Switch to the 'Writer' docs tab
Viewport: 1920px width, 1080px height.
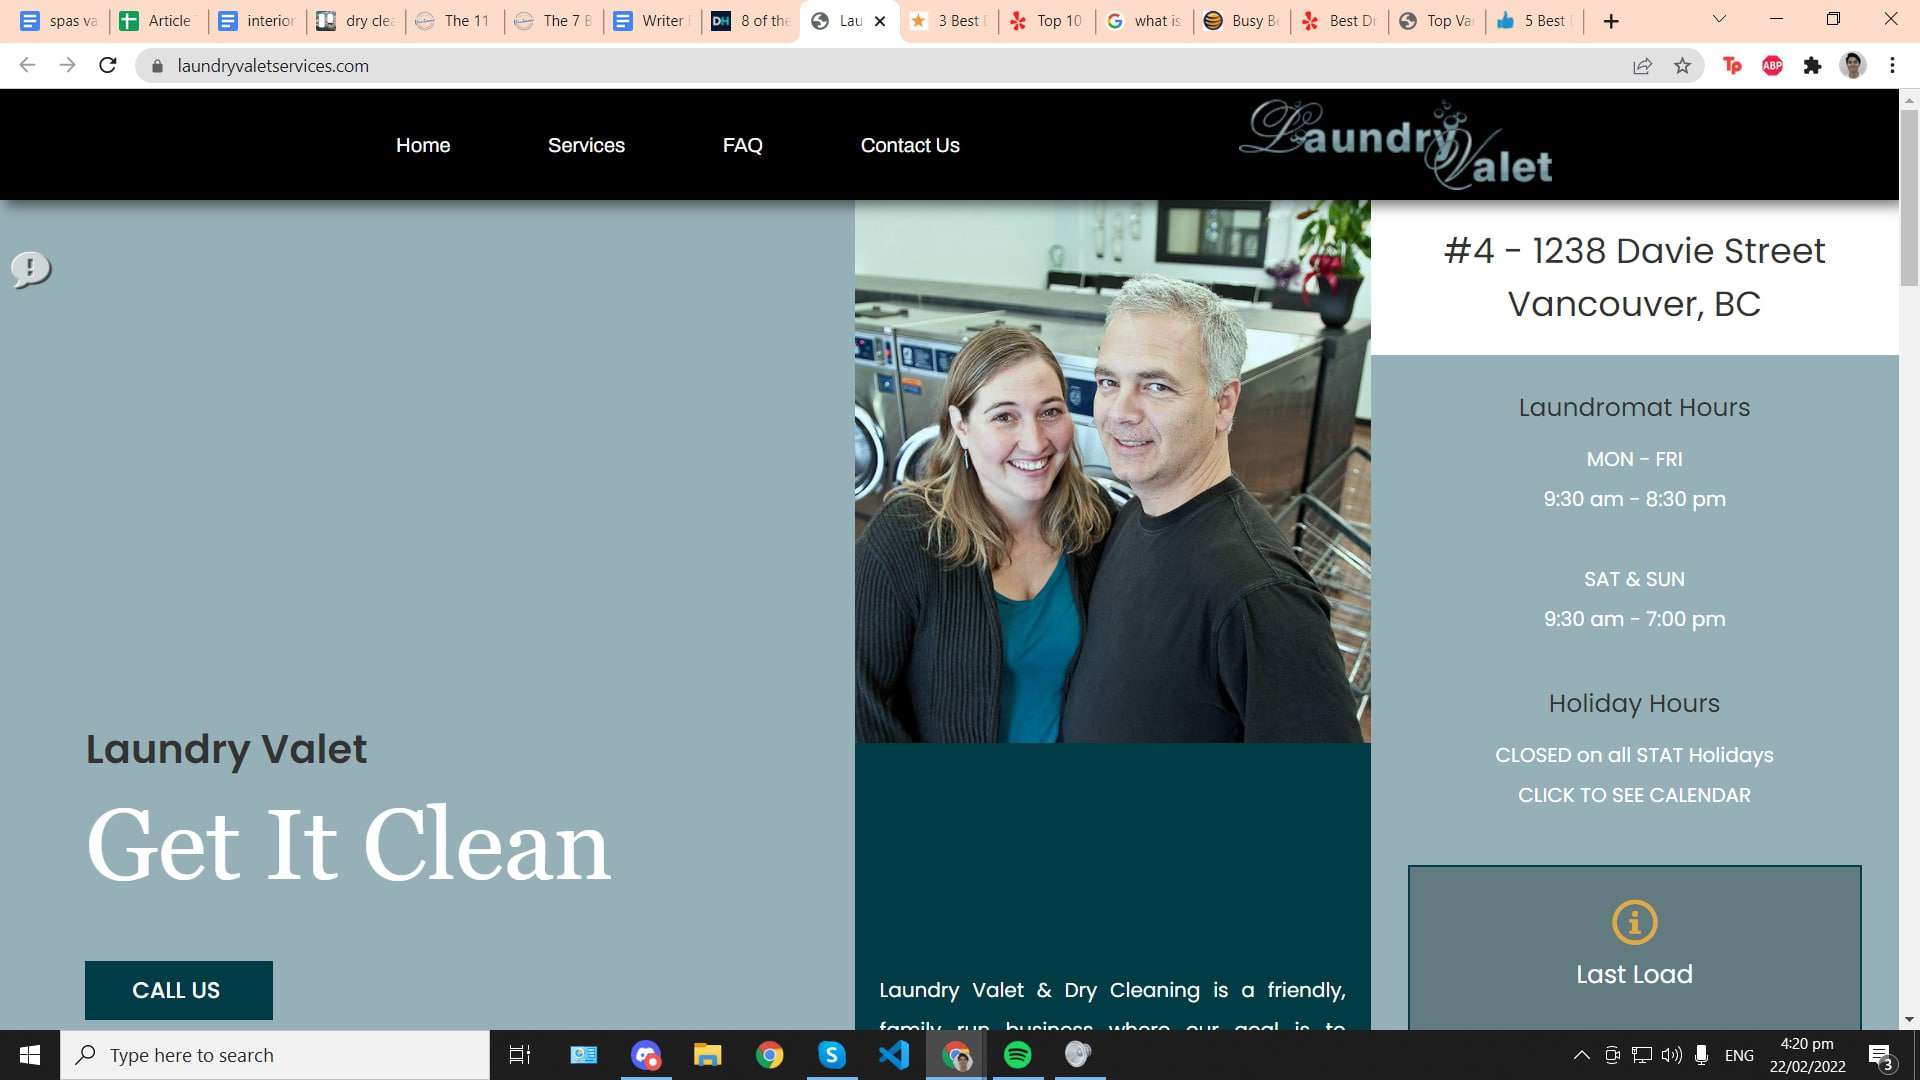653,21
